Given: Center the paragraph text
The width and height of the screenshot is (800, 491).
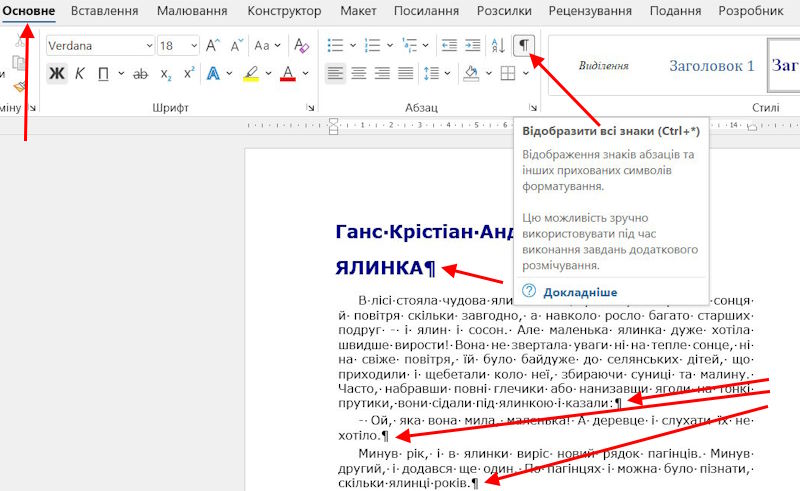Looking at the screenshot, I should [359, 73].
